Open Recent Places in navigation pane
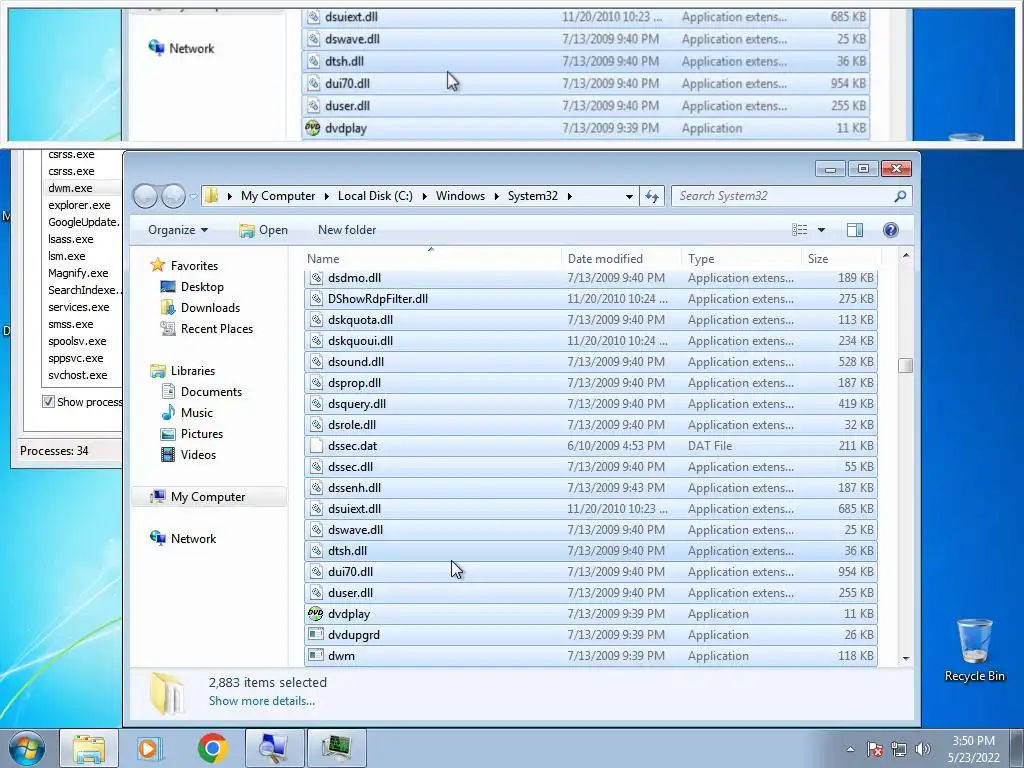The height and width of the screenshot is (768, 1024). pos(217,328)
